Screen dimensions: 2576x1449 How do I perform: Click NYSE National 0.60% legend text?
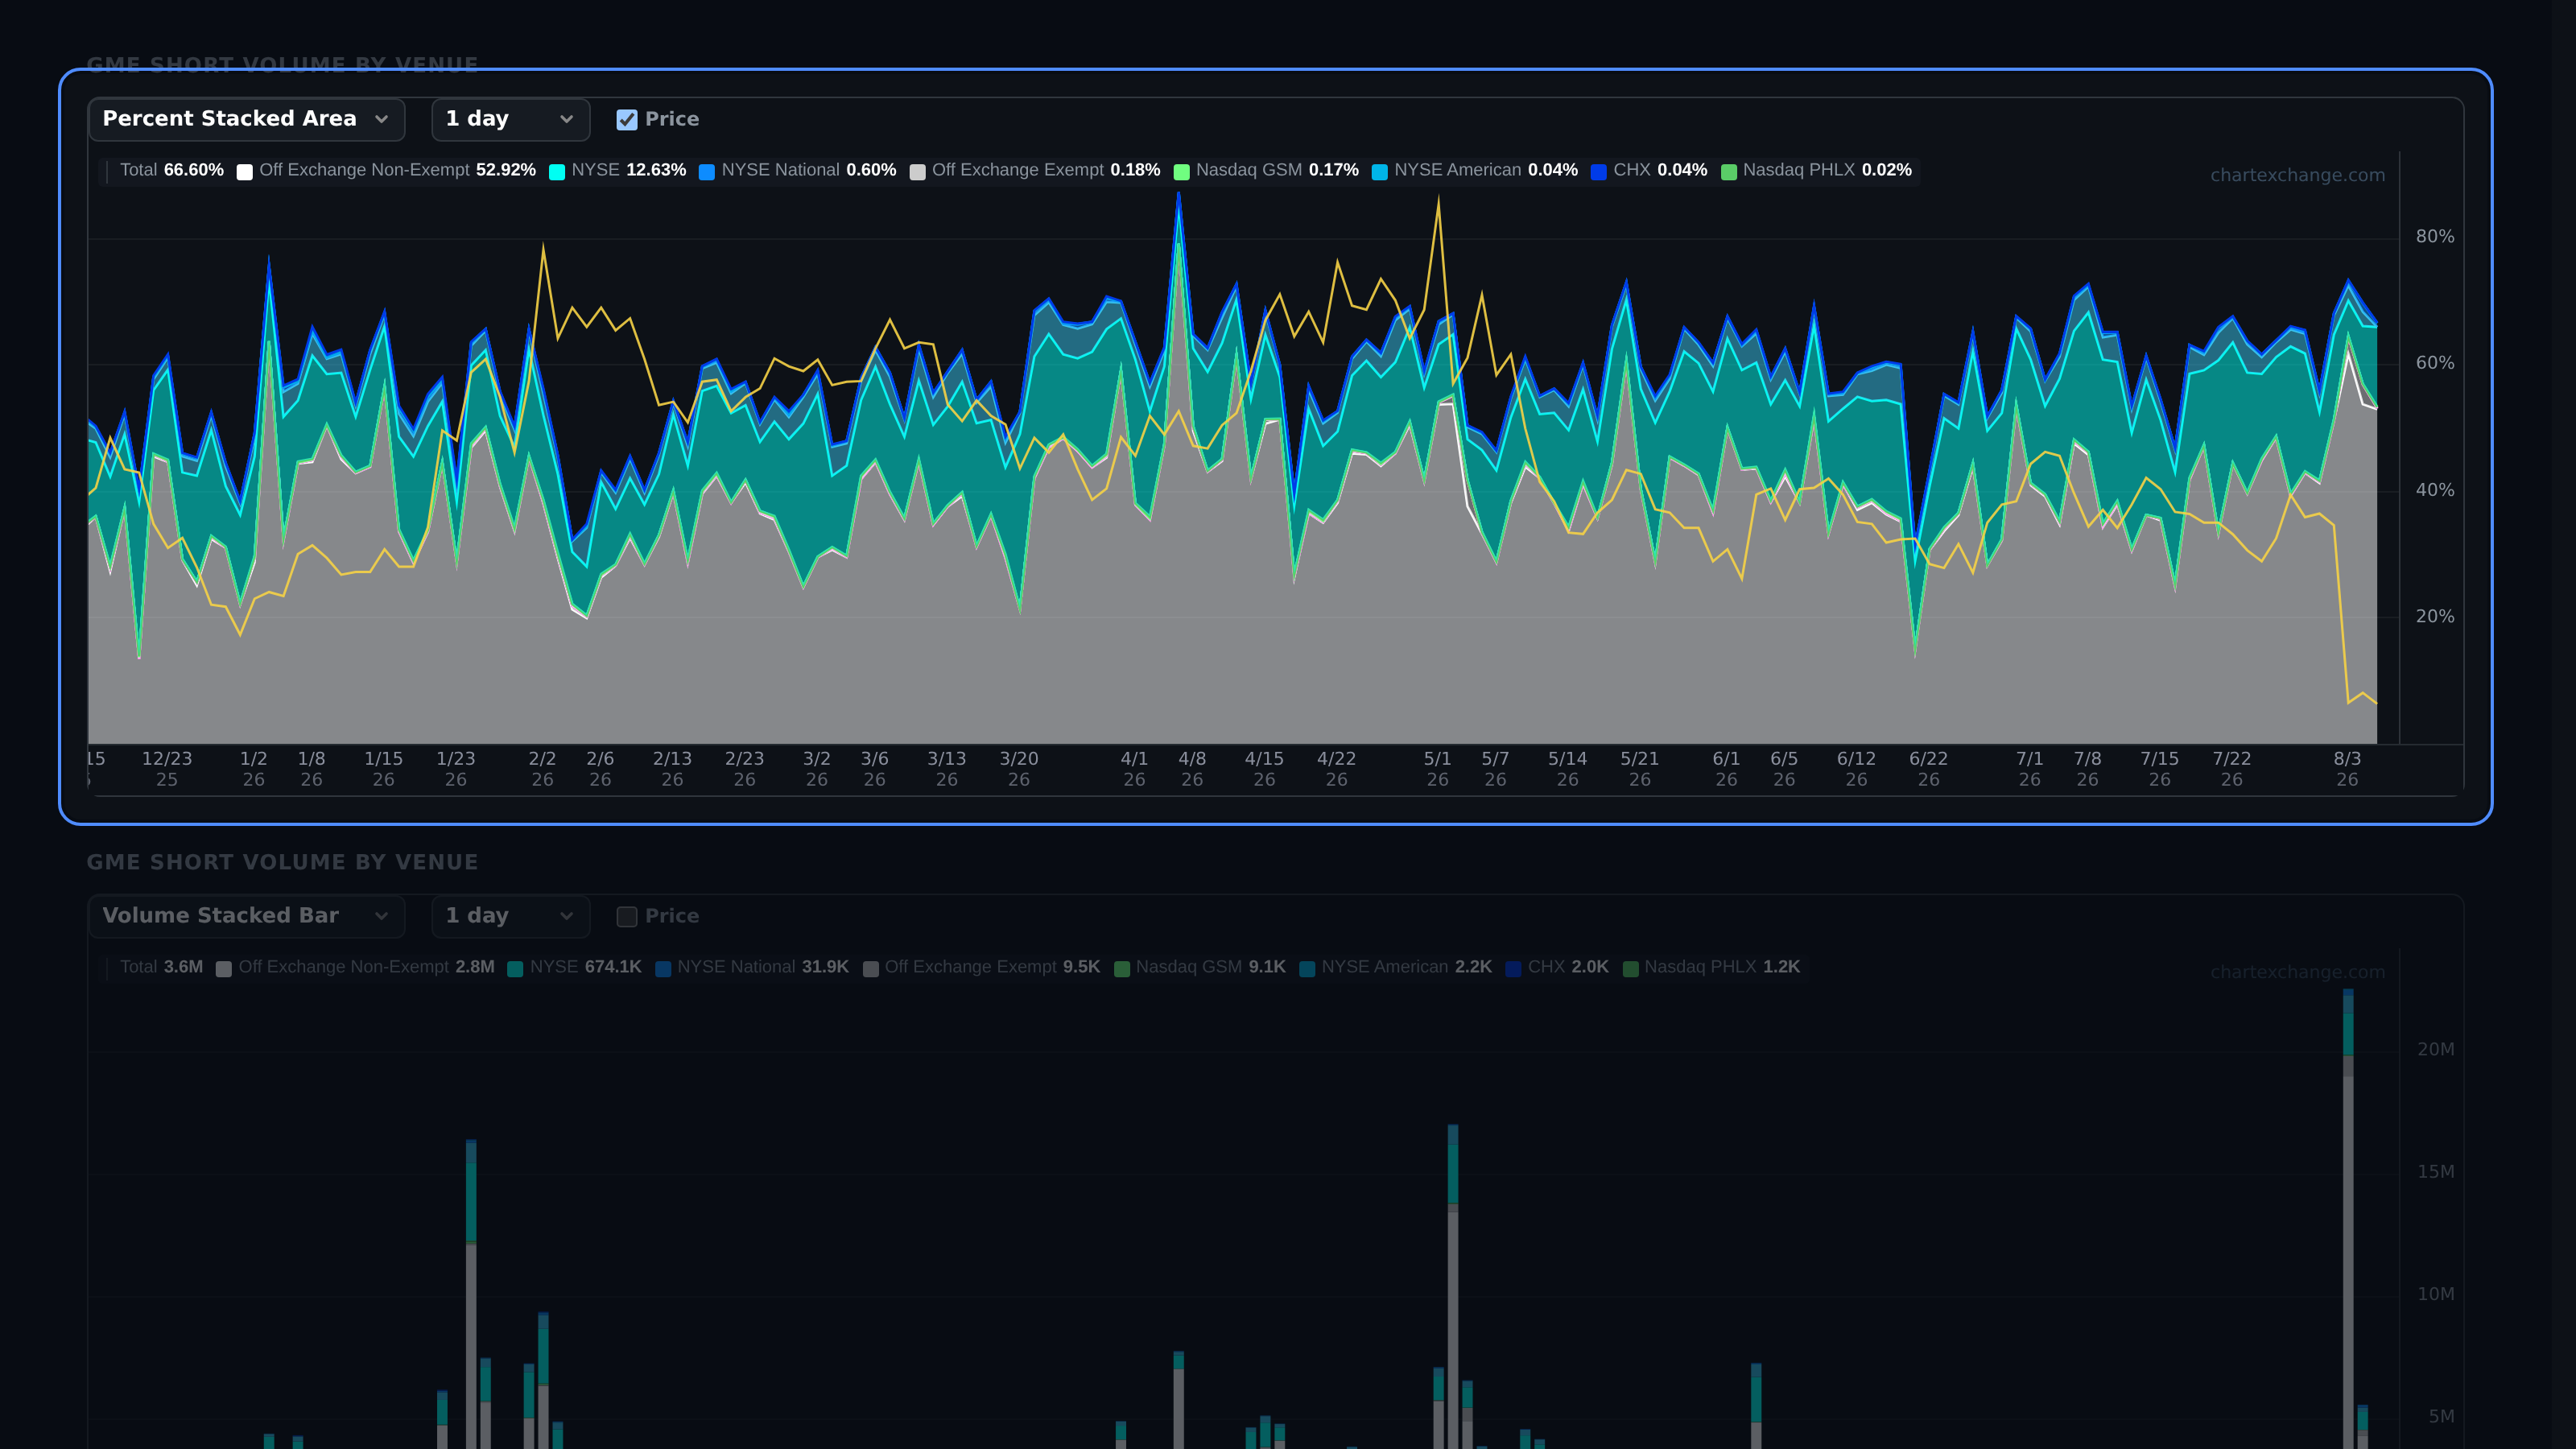809,170
